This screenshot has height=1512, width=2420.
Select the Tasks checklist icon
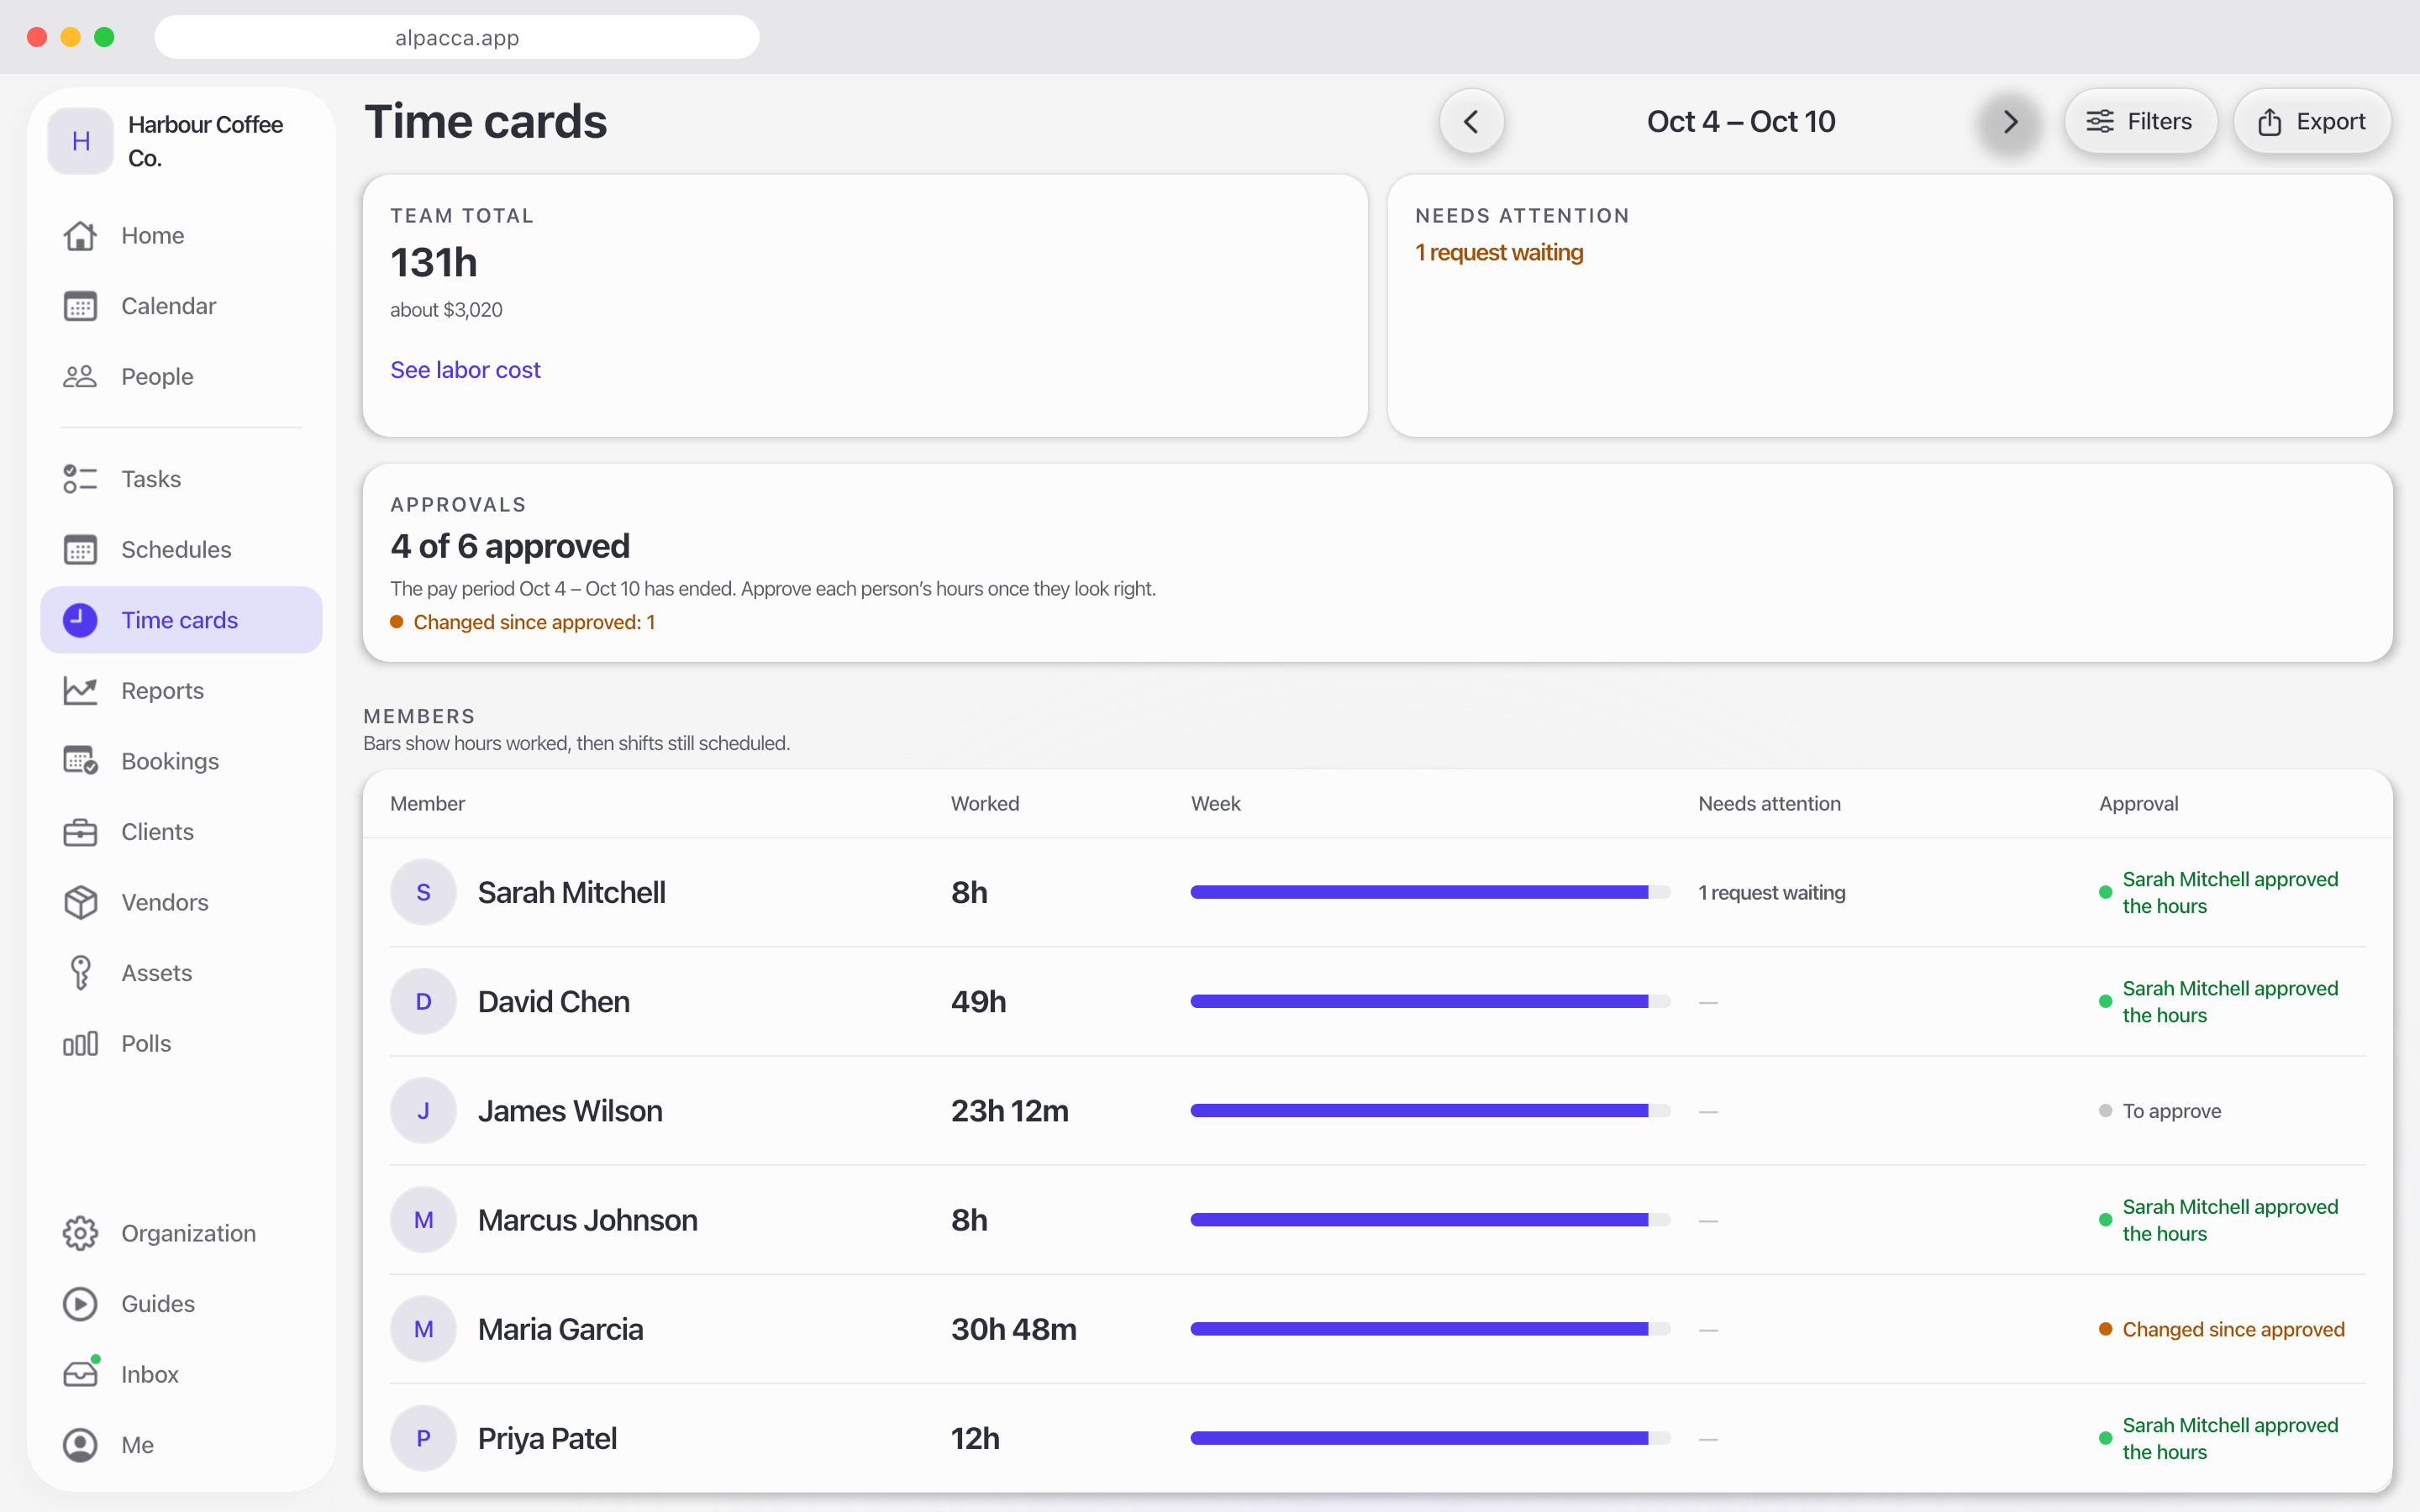coord(80,479)
